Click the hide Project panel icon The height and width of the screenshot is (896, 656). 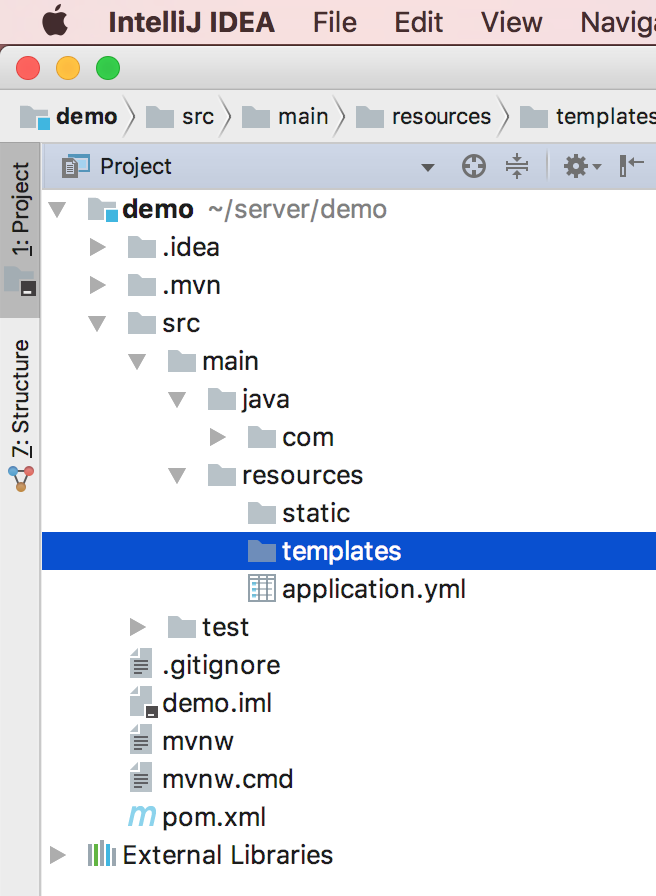point(632,167)
